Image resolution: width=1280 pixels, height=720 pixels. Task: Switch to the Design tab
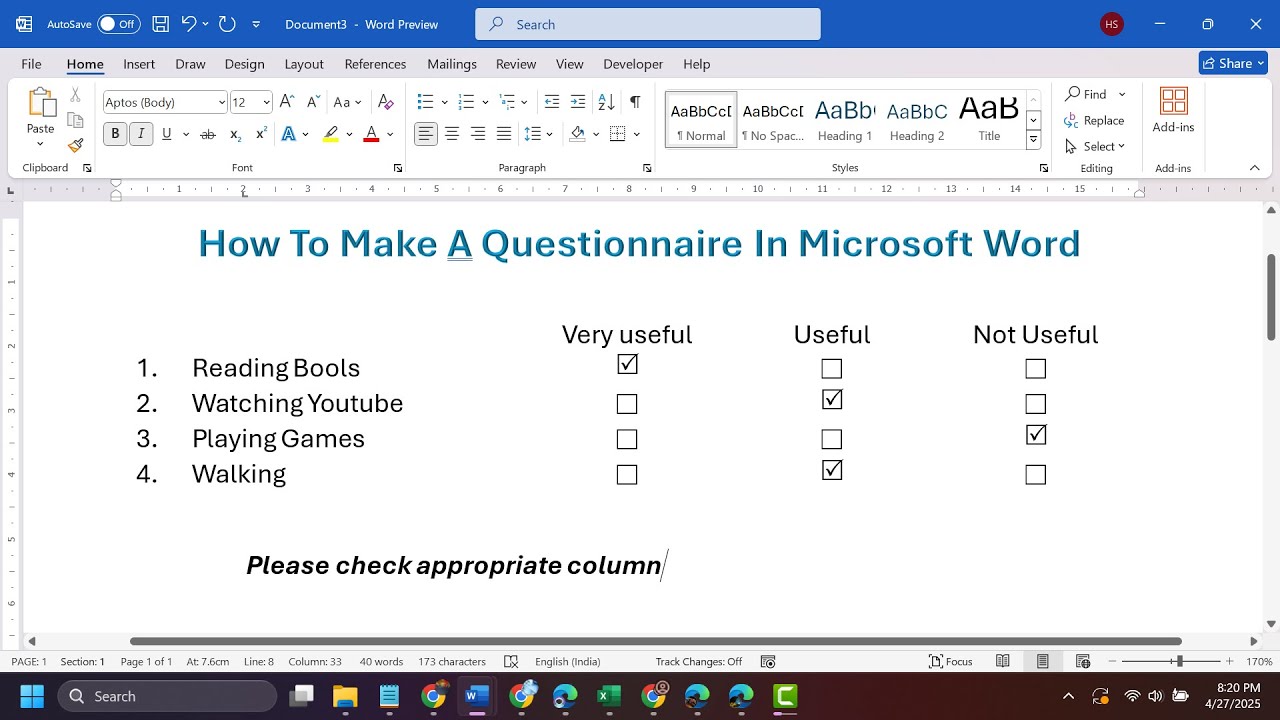(x=244, y=64)
